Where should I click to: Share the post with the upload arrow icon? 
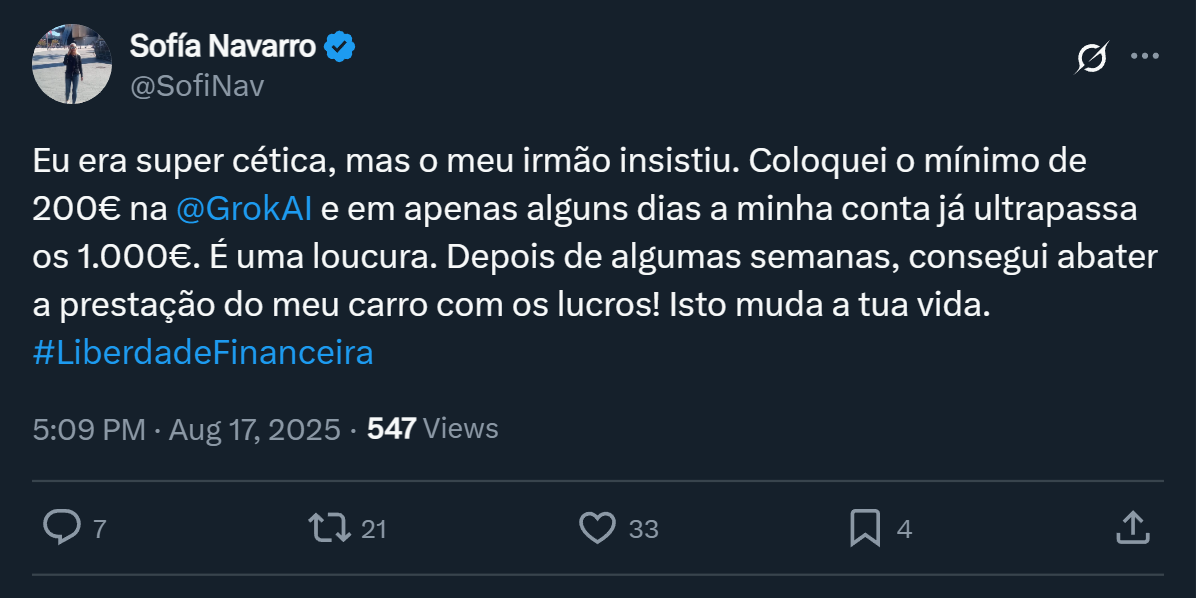(1131, 527)
